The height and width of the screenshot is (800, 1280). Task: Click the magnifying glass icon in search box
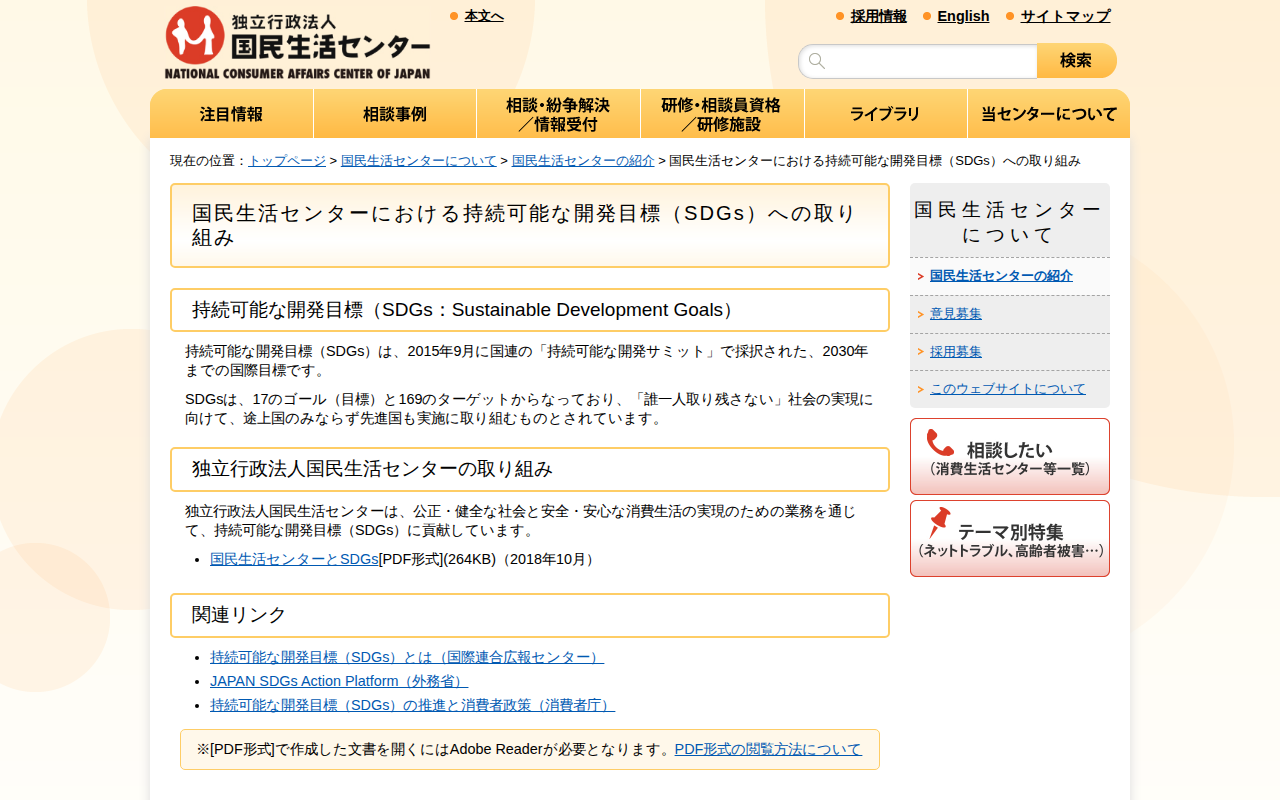(817, 61)
